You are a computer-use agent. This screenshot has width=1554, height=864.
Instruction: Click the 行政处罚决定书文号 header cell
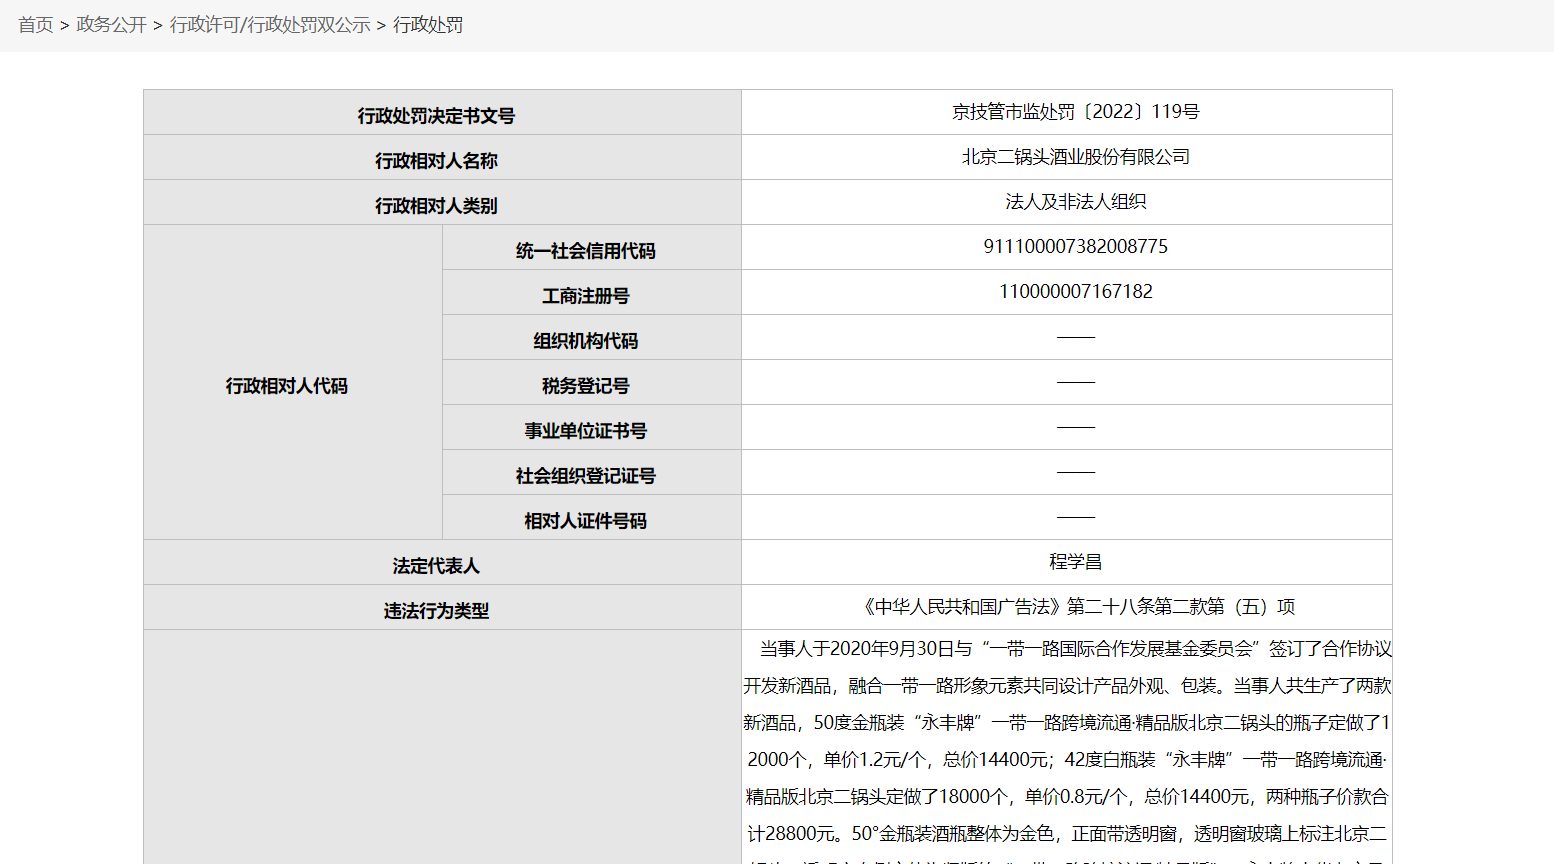442,112
